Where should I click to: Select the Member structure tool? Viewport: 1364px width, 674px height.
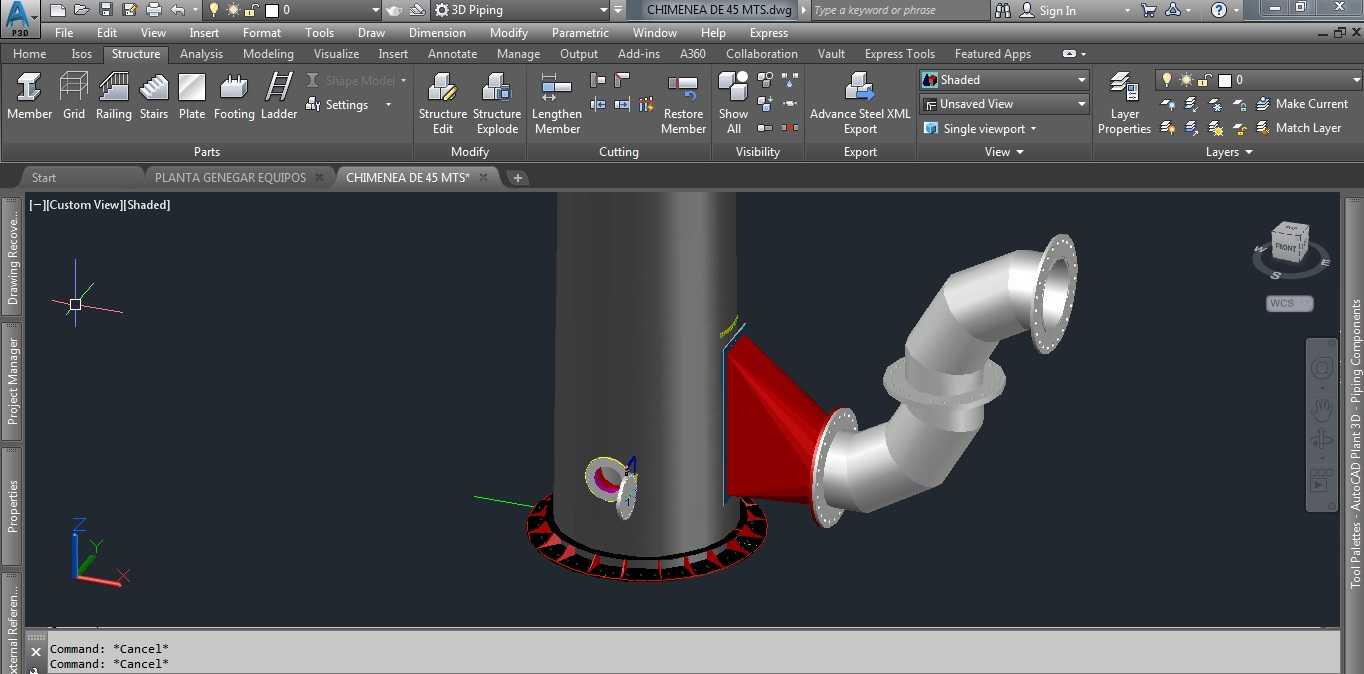tap(29, 96)
